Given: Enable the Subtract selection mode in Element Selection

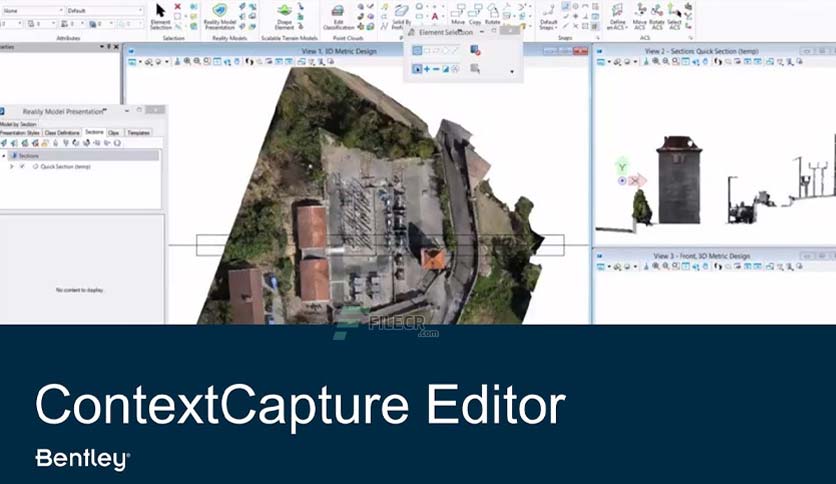Looking at the screenshot, I should (436, 69).
